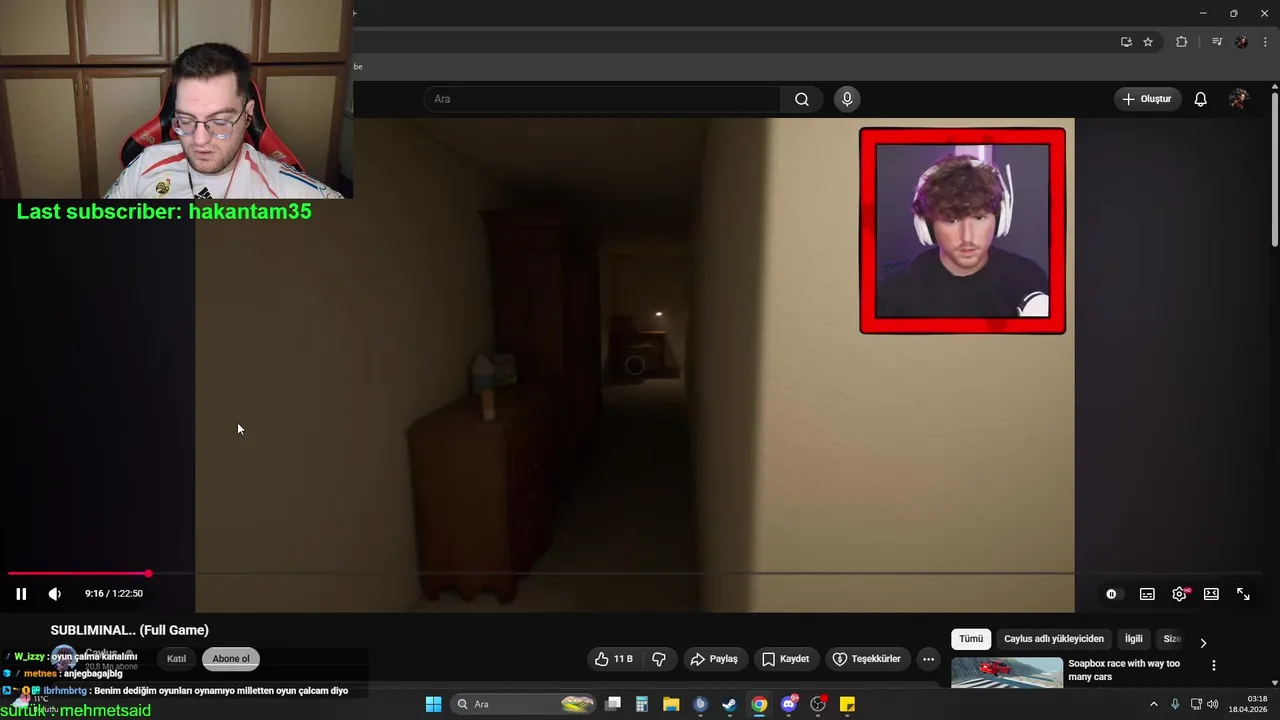Toggle the subtitles (CC) button
This screenshot has height=720, width=1280.
pyautogui.click(x=1147, y=594)
